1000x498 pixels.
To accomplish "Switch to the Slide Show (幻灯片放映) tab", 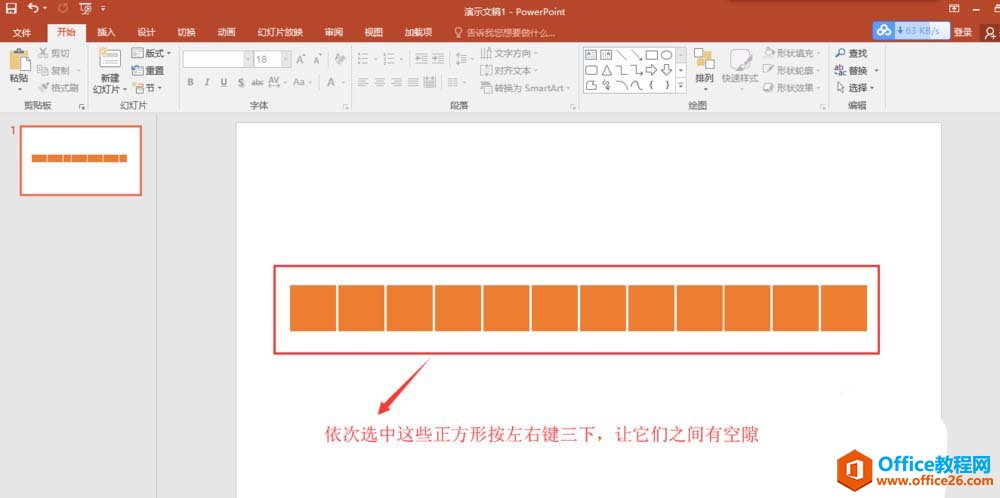I will tap(280, 33).
